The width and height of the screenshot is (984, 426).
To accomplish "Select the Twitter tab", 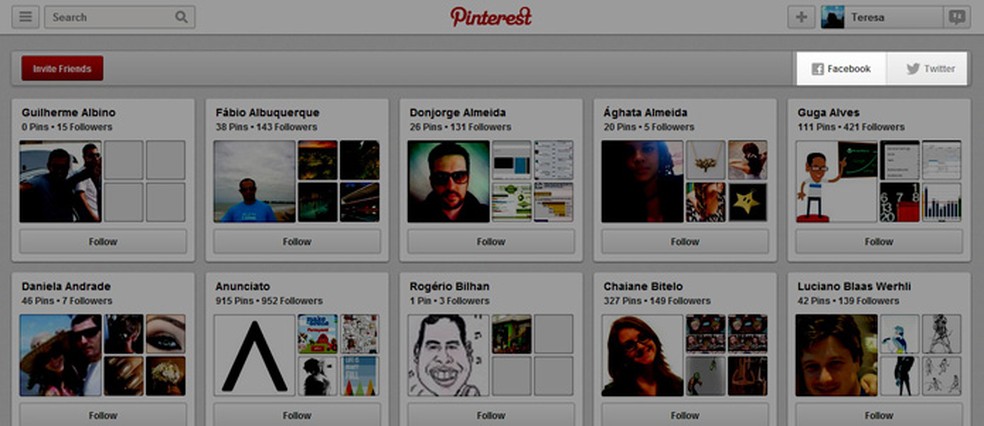I will click(x=927, y=68).
